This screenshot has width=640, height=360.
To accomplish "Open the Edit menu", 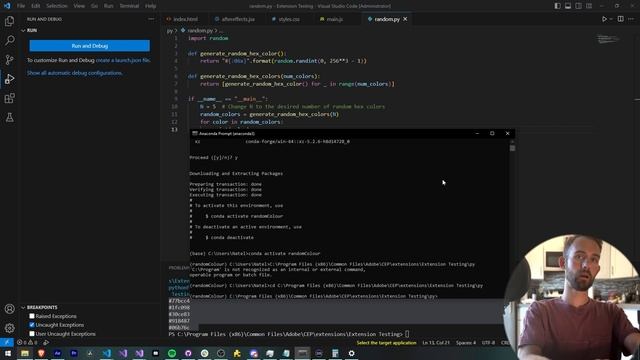I will [36, 6].
